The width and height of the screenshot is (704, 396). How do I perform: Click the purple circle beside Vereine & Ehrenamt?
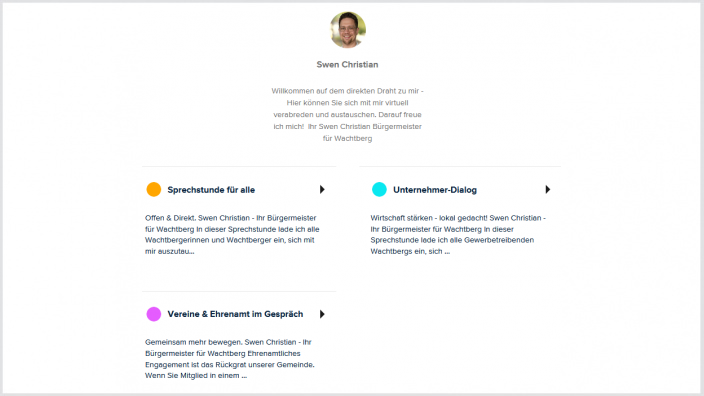154,314
